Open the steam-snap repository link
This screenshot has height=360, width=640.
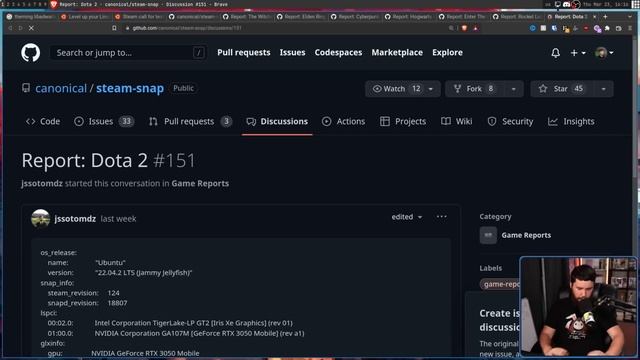click(x=130, y=88)
